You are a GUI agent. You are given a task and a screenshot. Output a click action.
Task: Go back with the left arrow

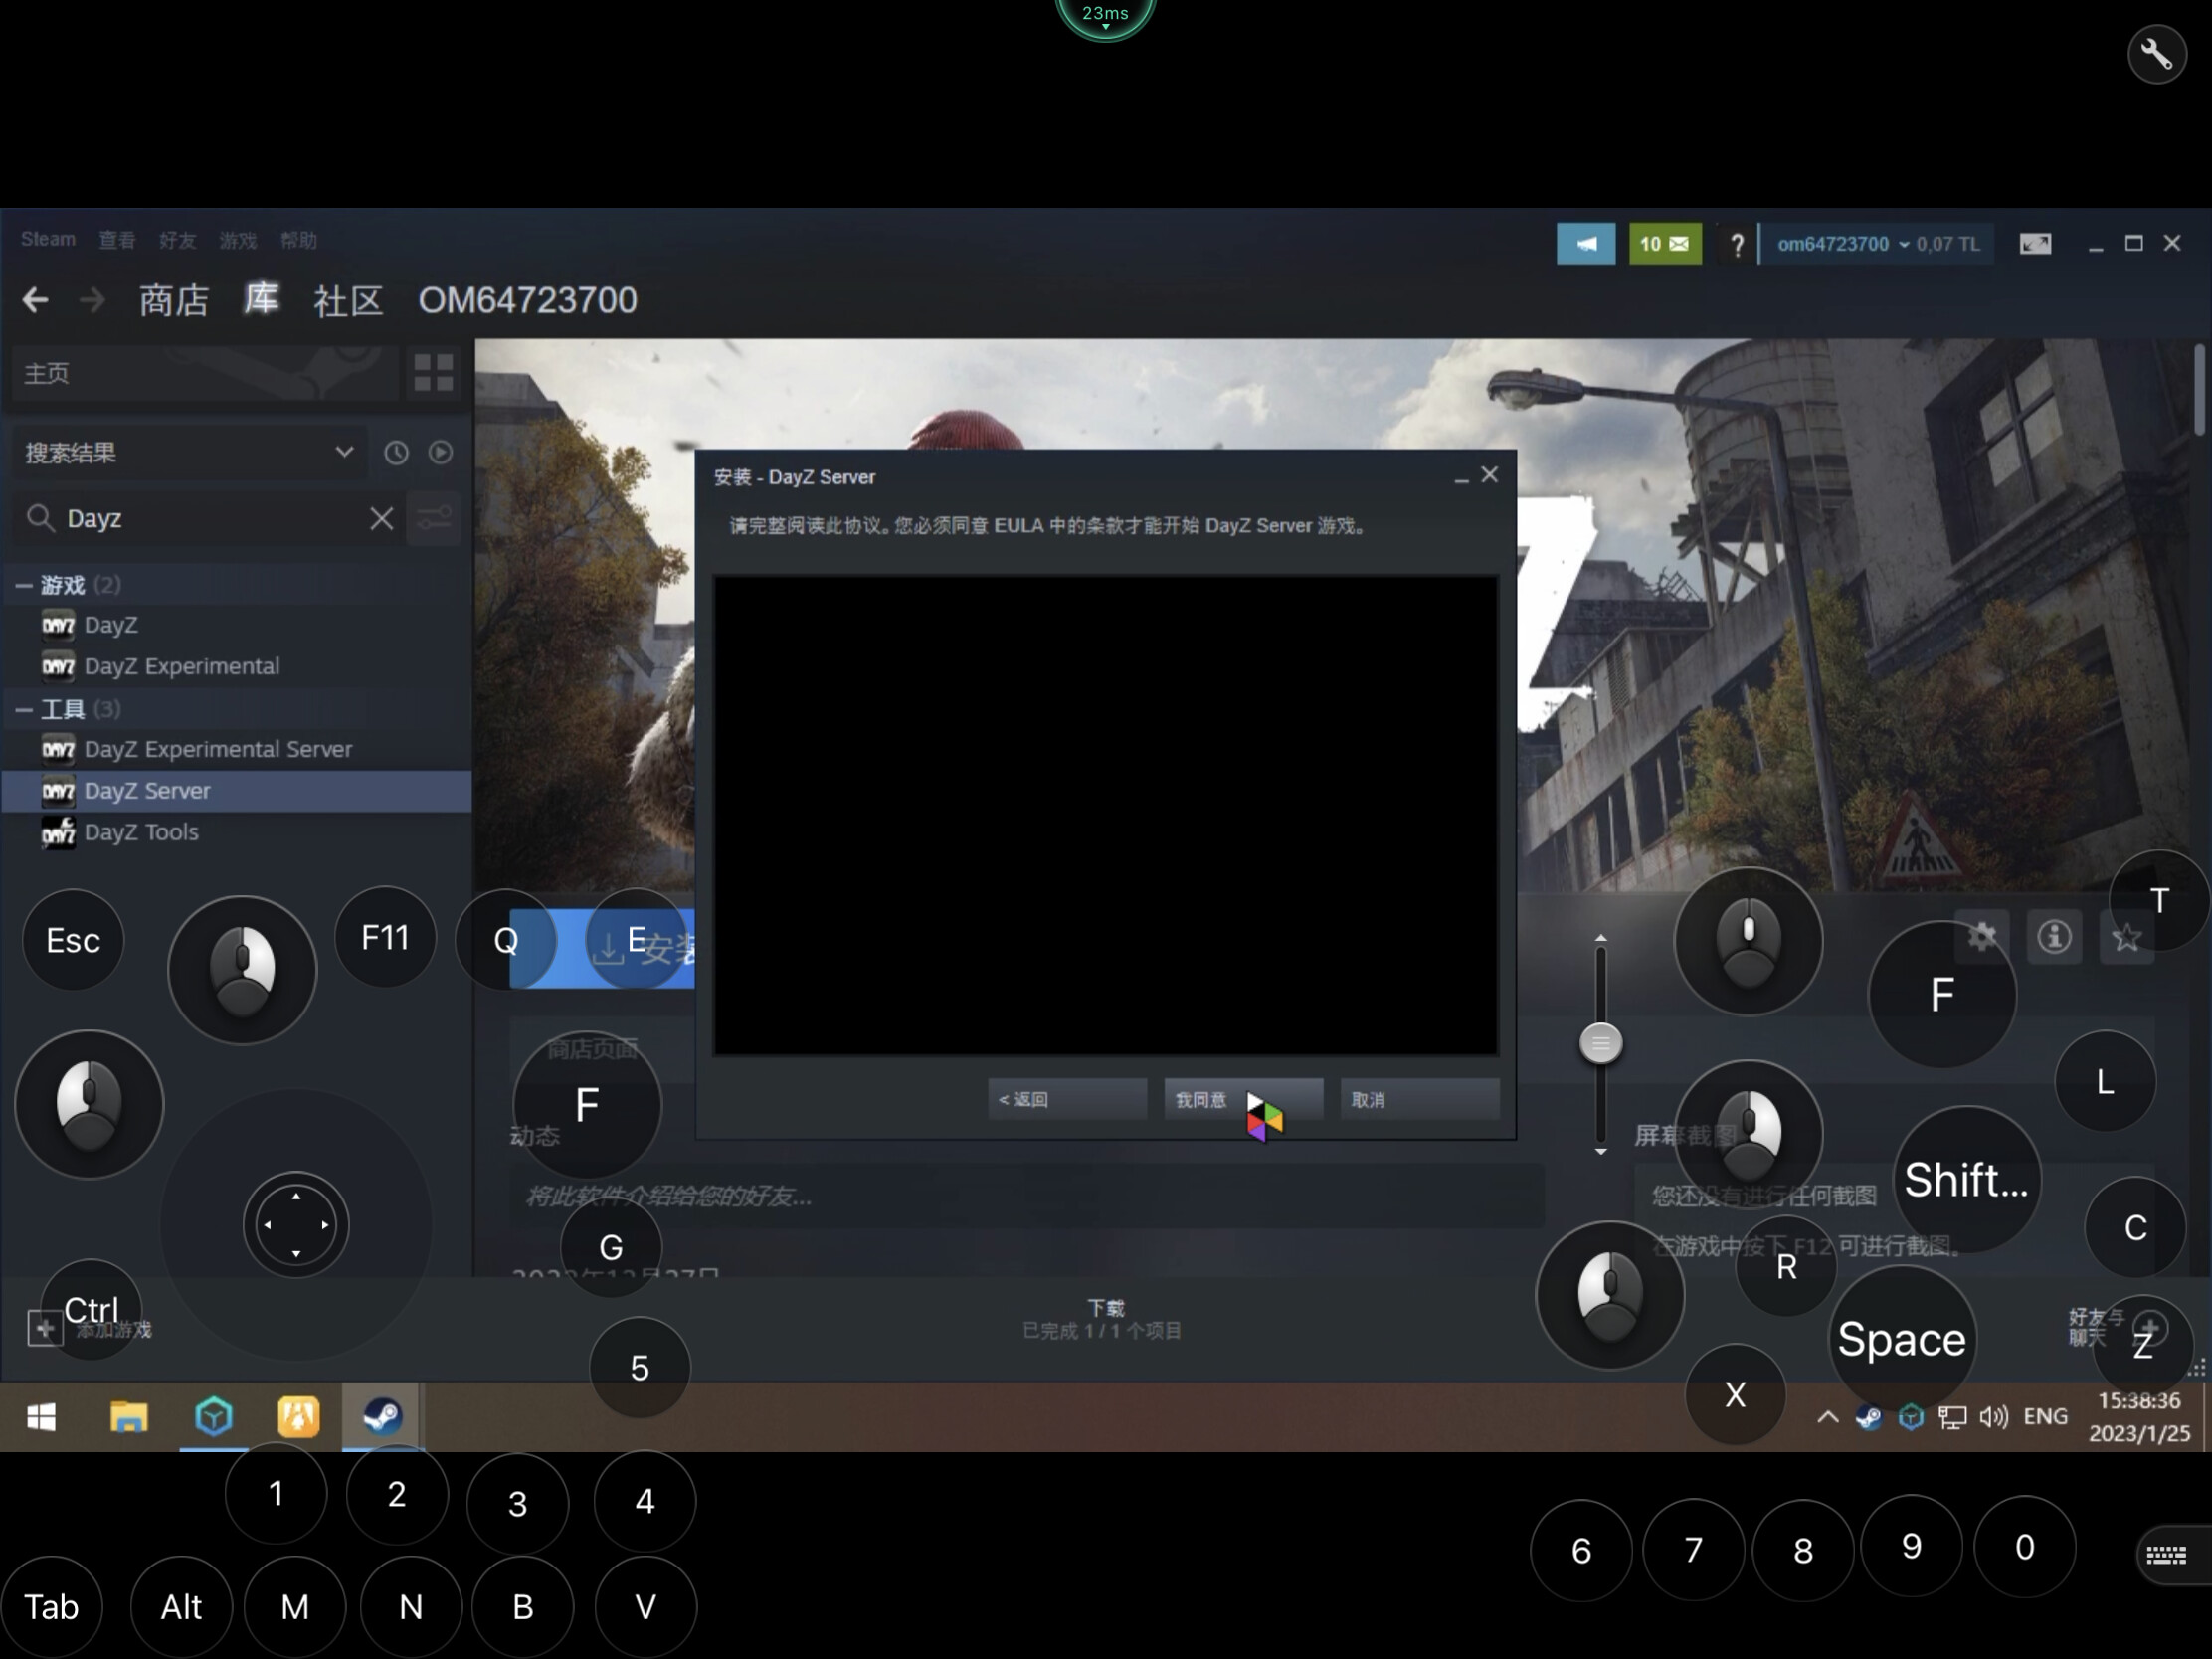35,300
